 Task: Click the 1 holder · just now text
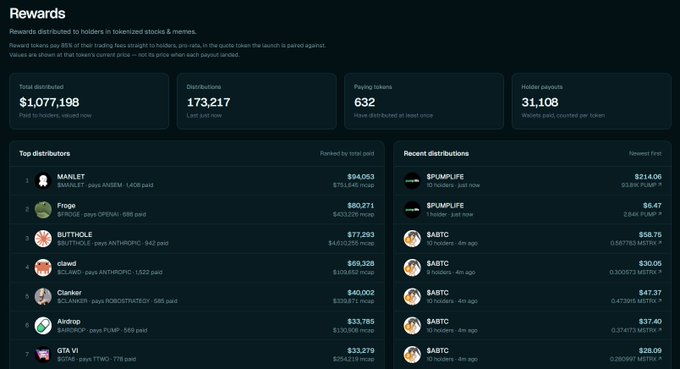point(450,214)
